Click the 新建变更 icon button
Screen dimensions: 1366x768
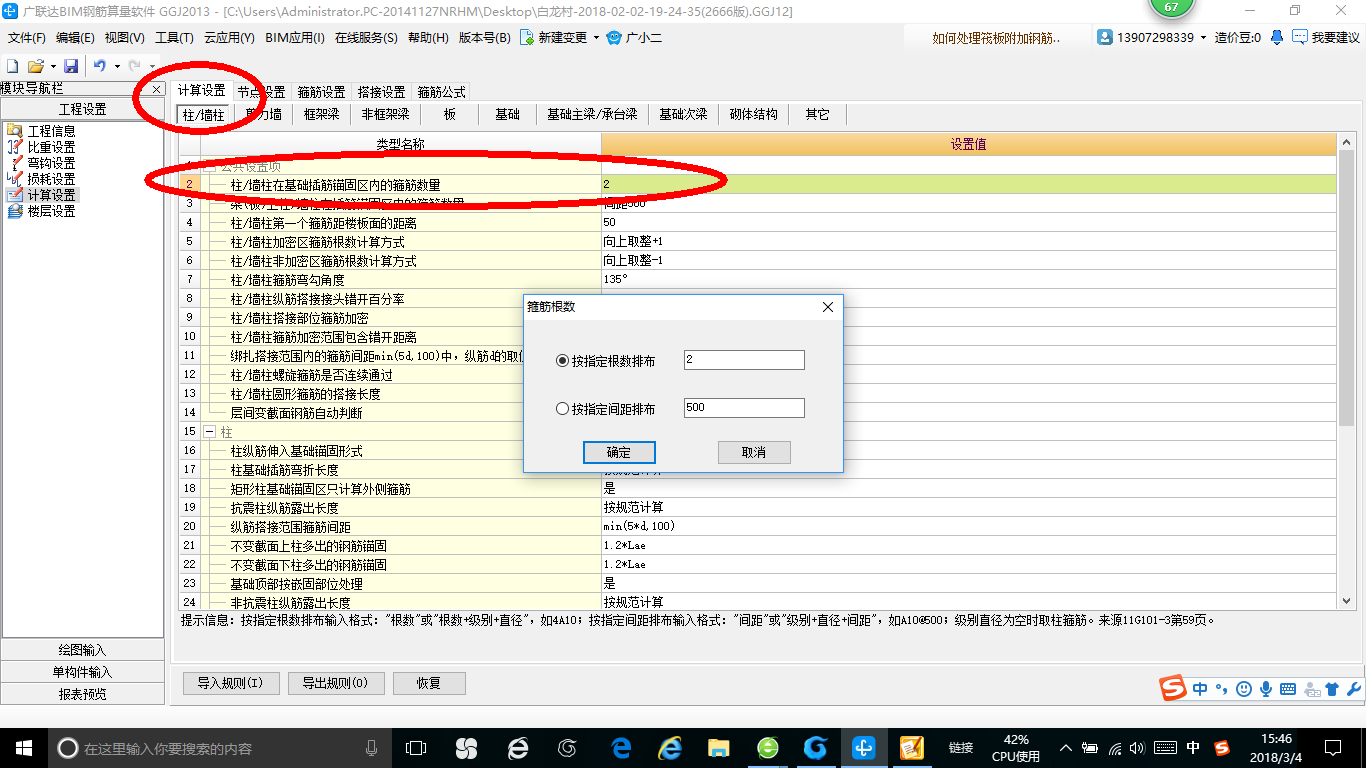coord(526,37)
